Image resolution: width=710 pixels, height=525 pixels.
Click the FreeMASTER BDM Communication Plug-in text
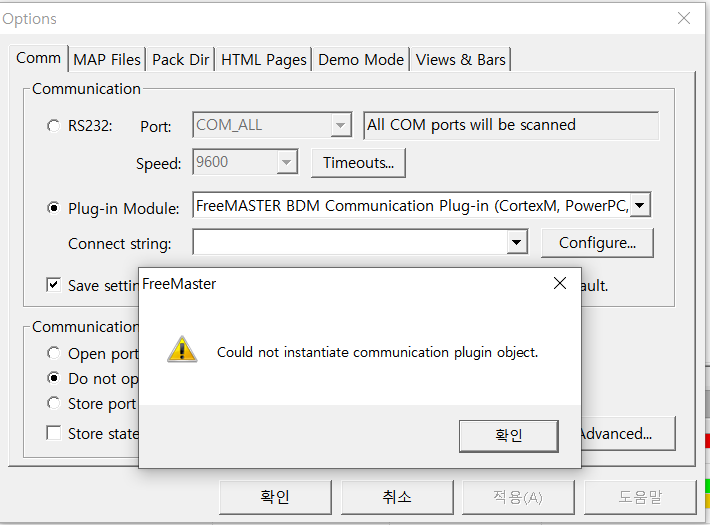click(411, 206)
